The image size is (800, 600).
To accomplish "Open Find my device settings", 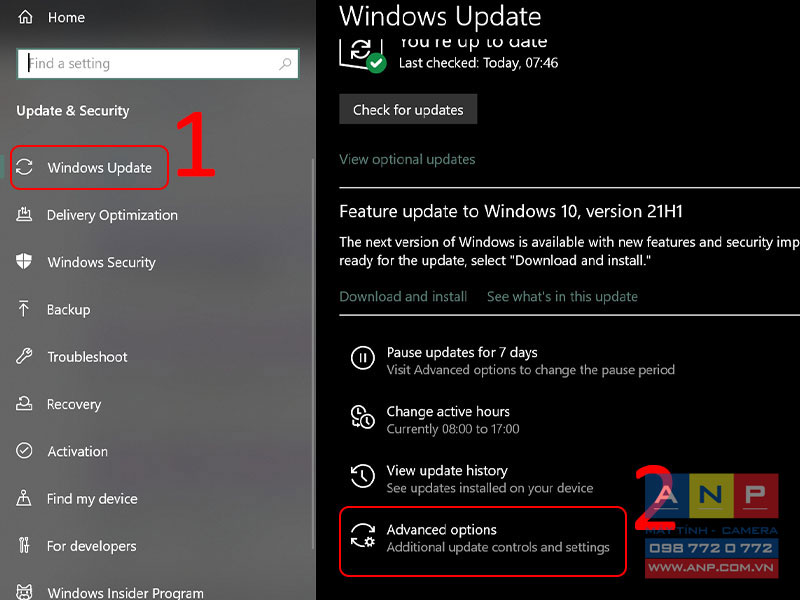I will [x=92, y=498].
